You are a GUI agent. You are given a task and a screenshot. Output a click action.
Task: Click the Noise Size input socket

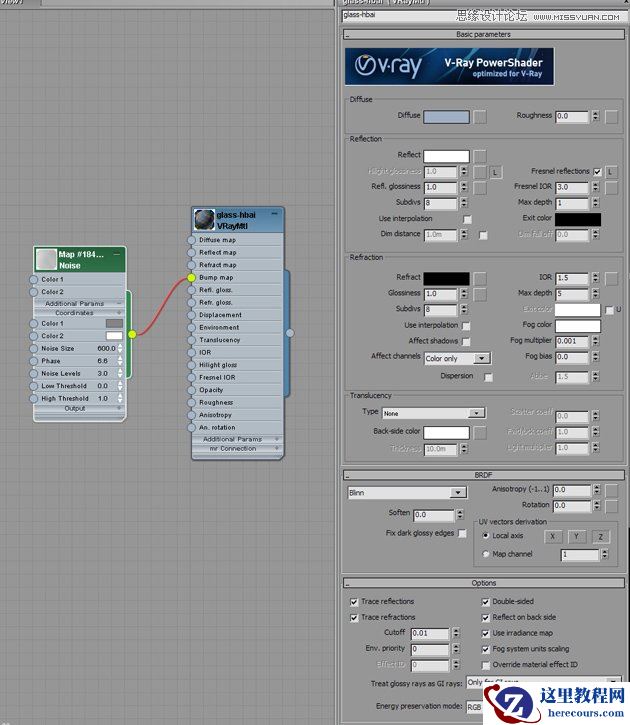(33, 349)
